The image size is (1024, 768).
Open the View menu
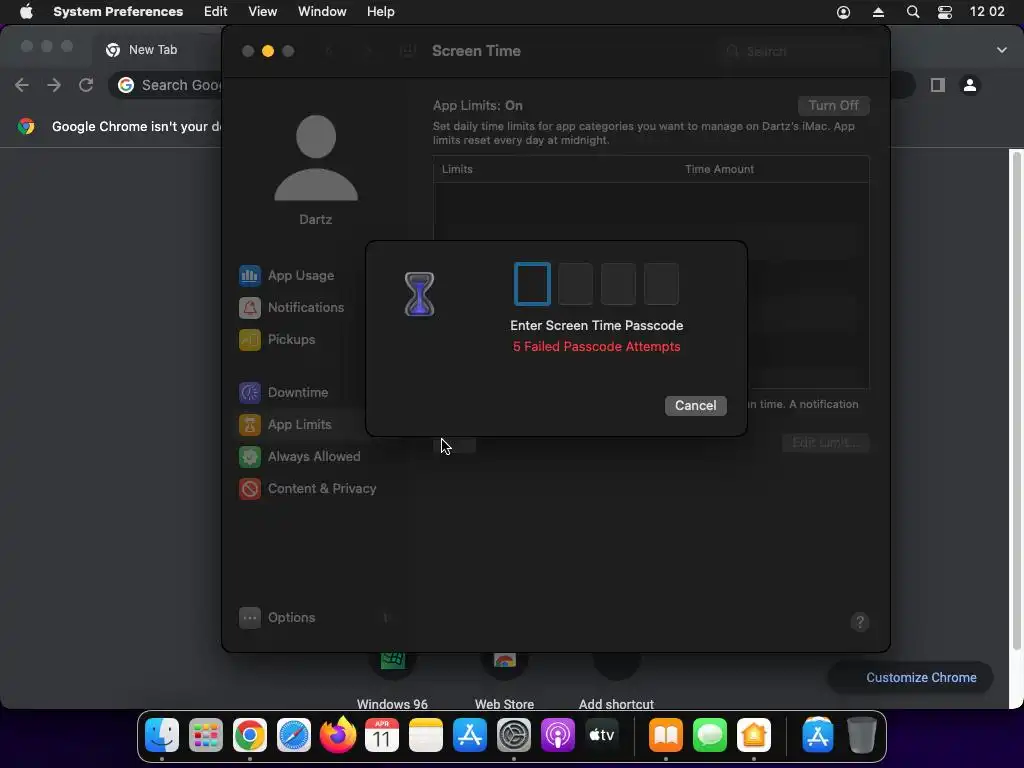263,12
